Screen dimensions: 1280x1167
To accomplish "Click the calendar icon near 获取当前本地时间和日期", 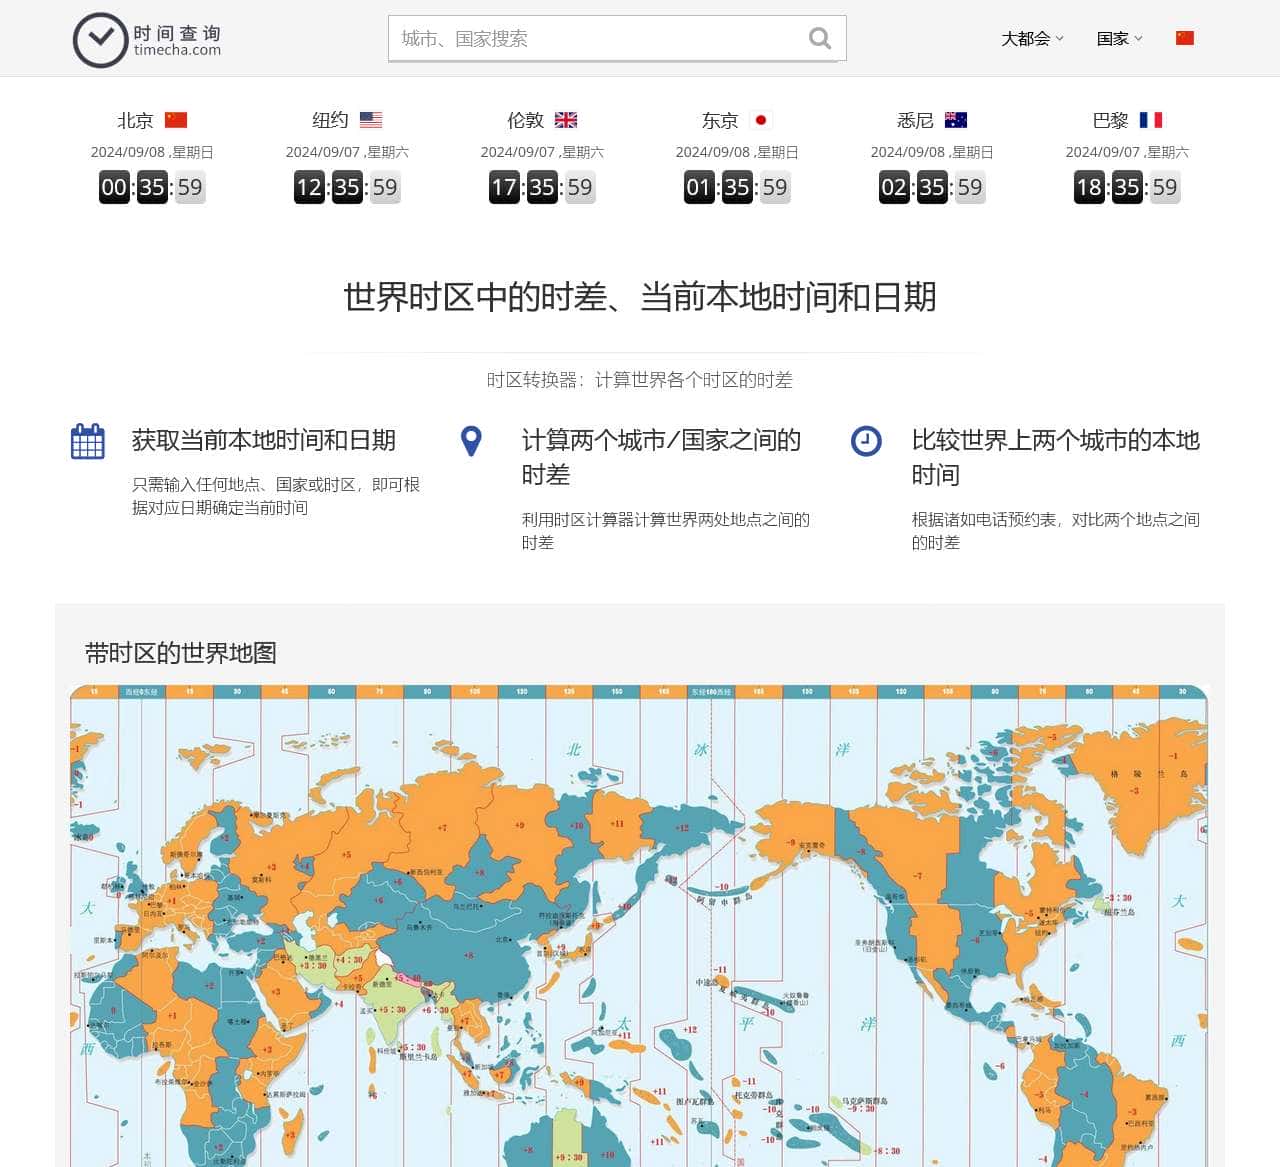I will pos(87,440).
